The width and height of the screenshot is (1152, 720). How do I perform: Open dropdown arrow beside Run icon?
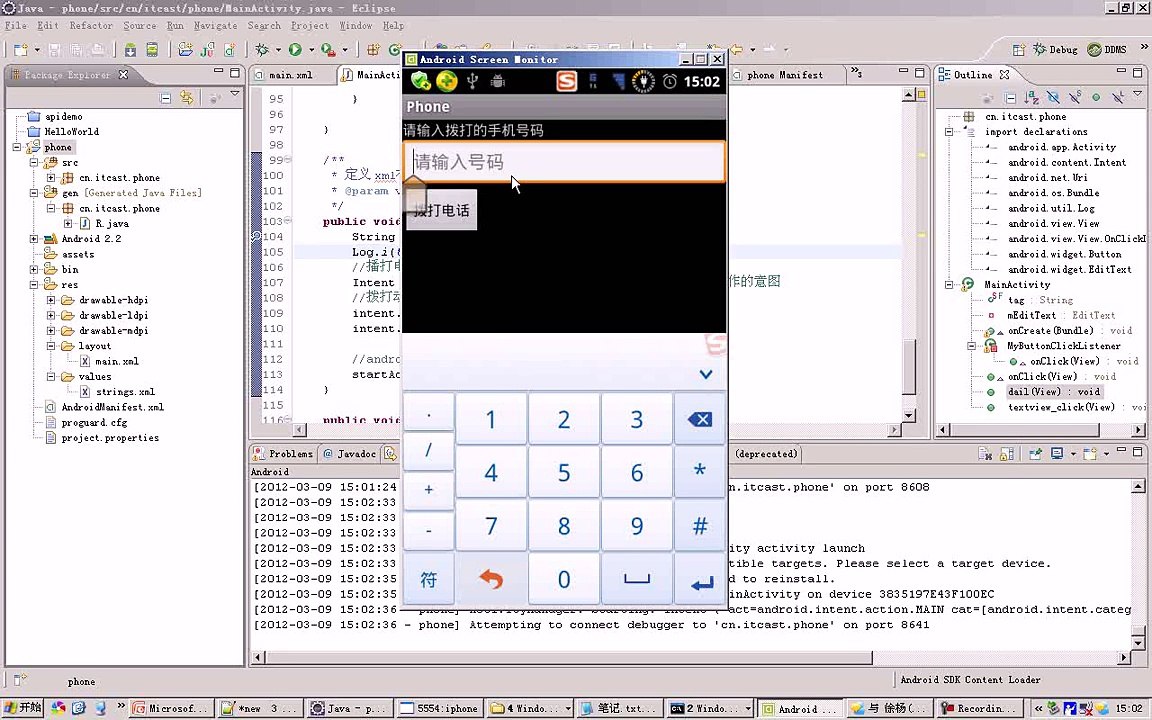tap(312, 50)
